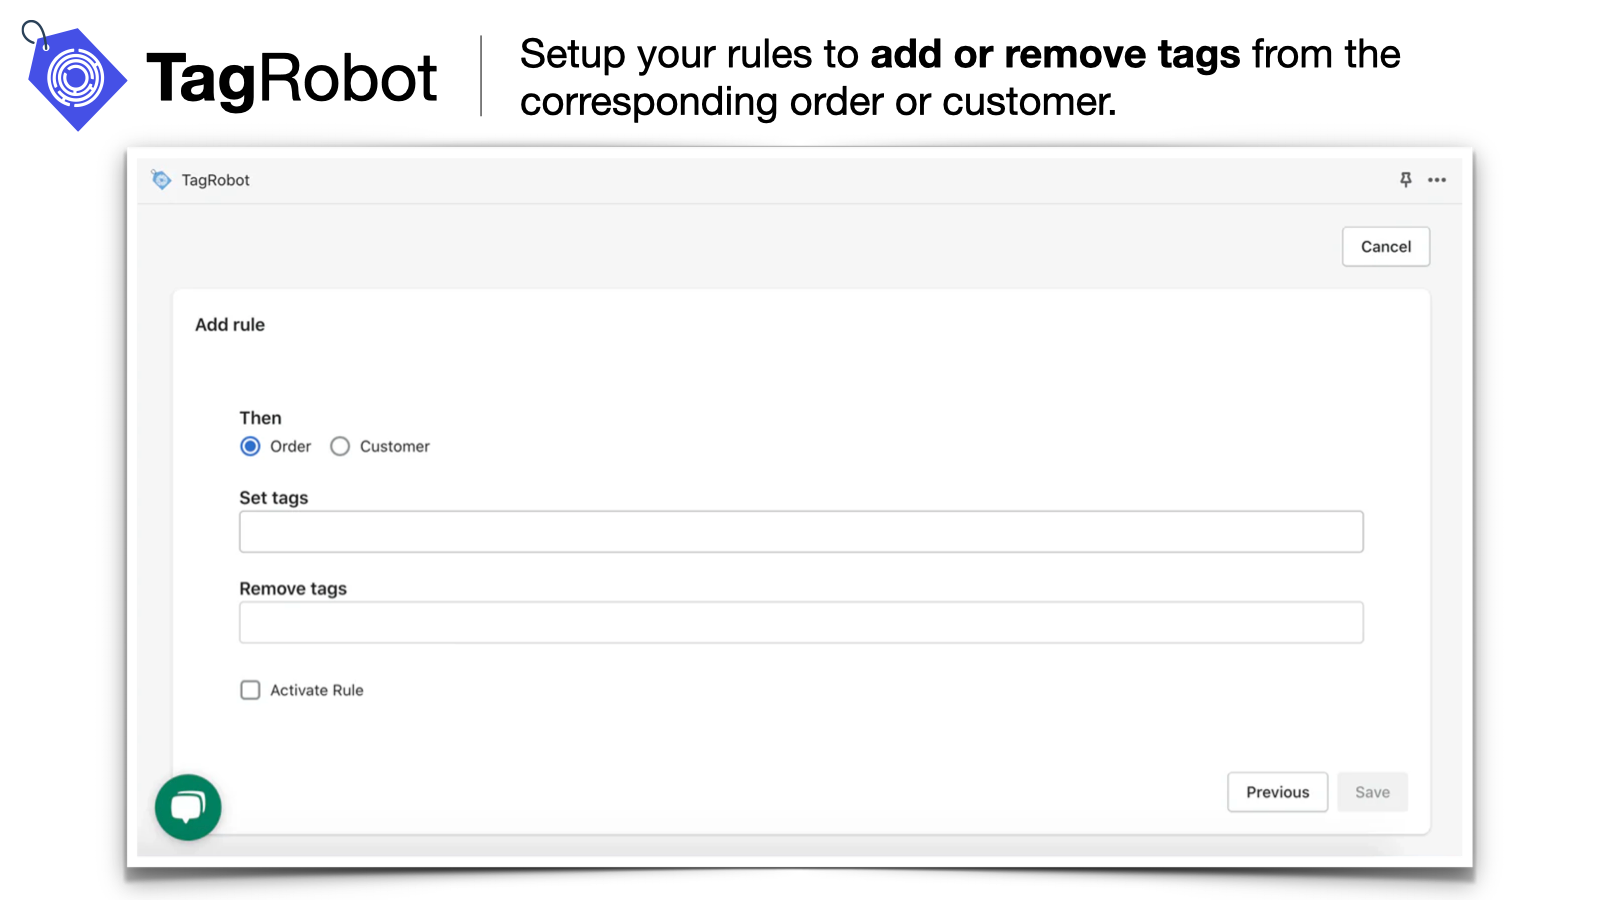Click the Cancel button
The image size is (1600, 900).
[1385, 246]
